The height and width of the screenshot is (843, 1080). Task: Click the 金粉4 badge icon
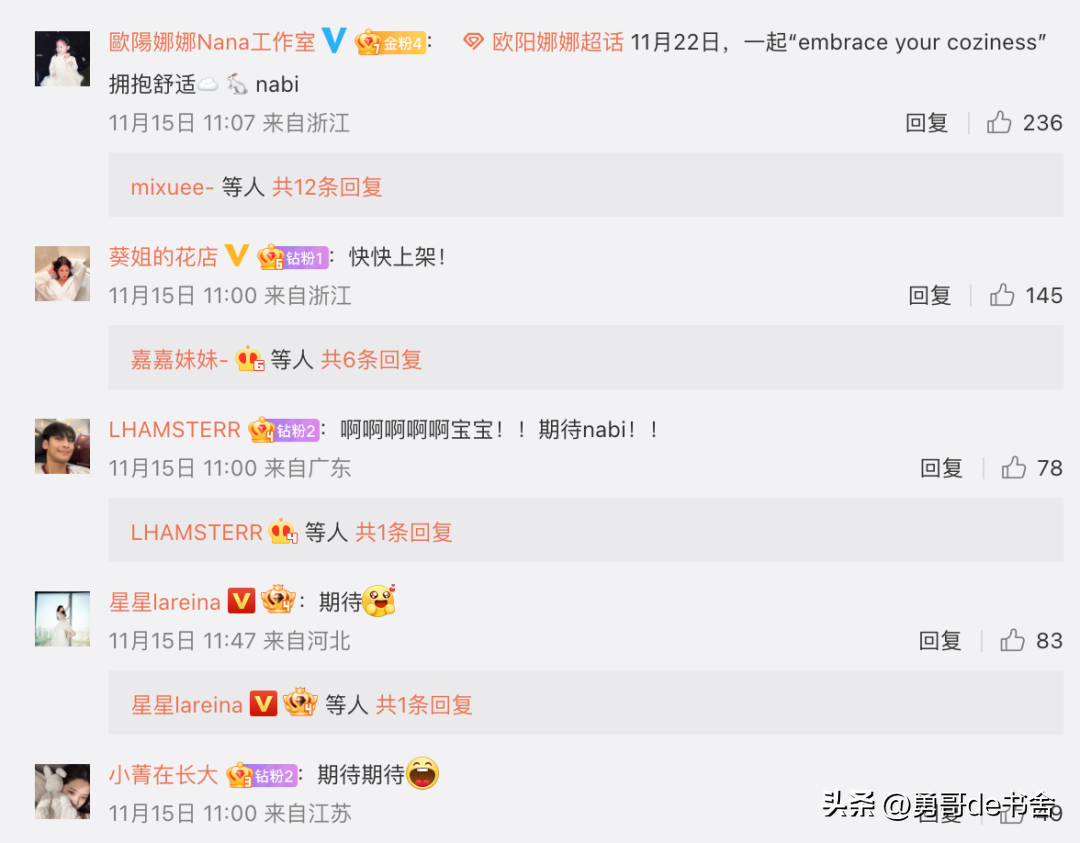391,43
